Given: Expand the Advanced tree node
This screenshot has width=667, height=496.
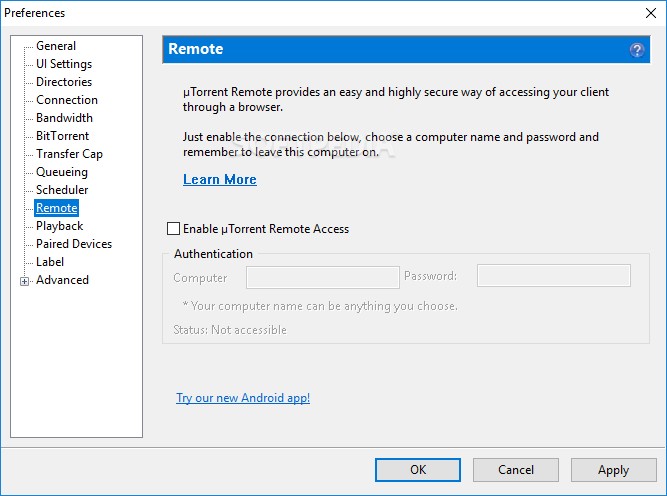Looking at the screenshot, I should pos(24,281).
